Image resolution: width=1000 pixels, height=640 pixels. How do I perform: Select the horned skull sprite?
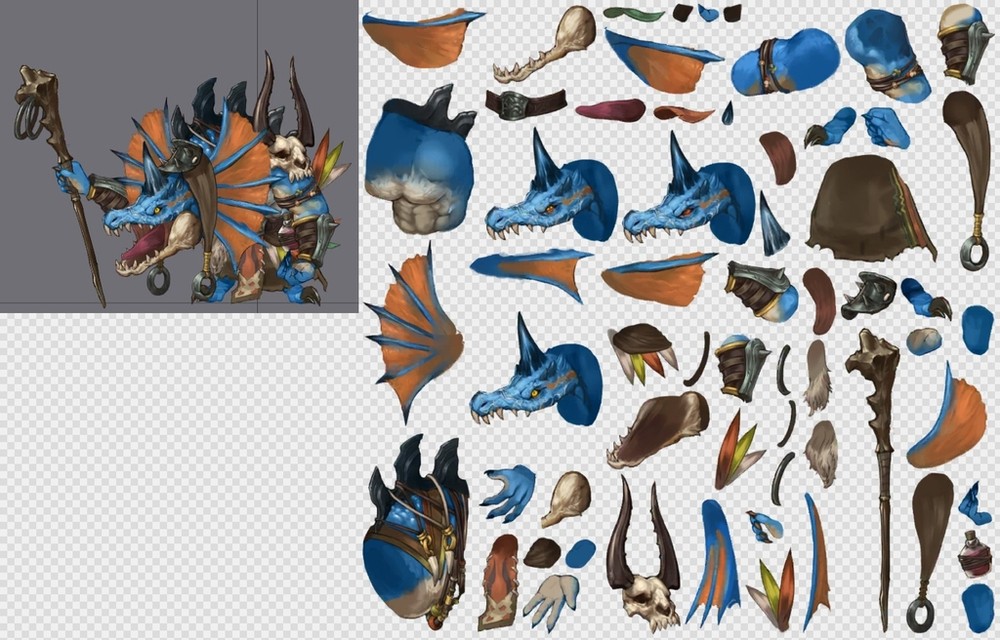648,570
